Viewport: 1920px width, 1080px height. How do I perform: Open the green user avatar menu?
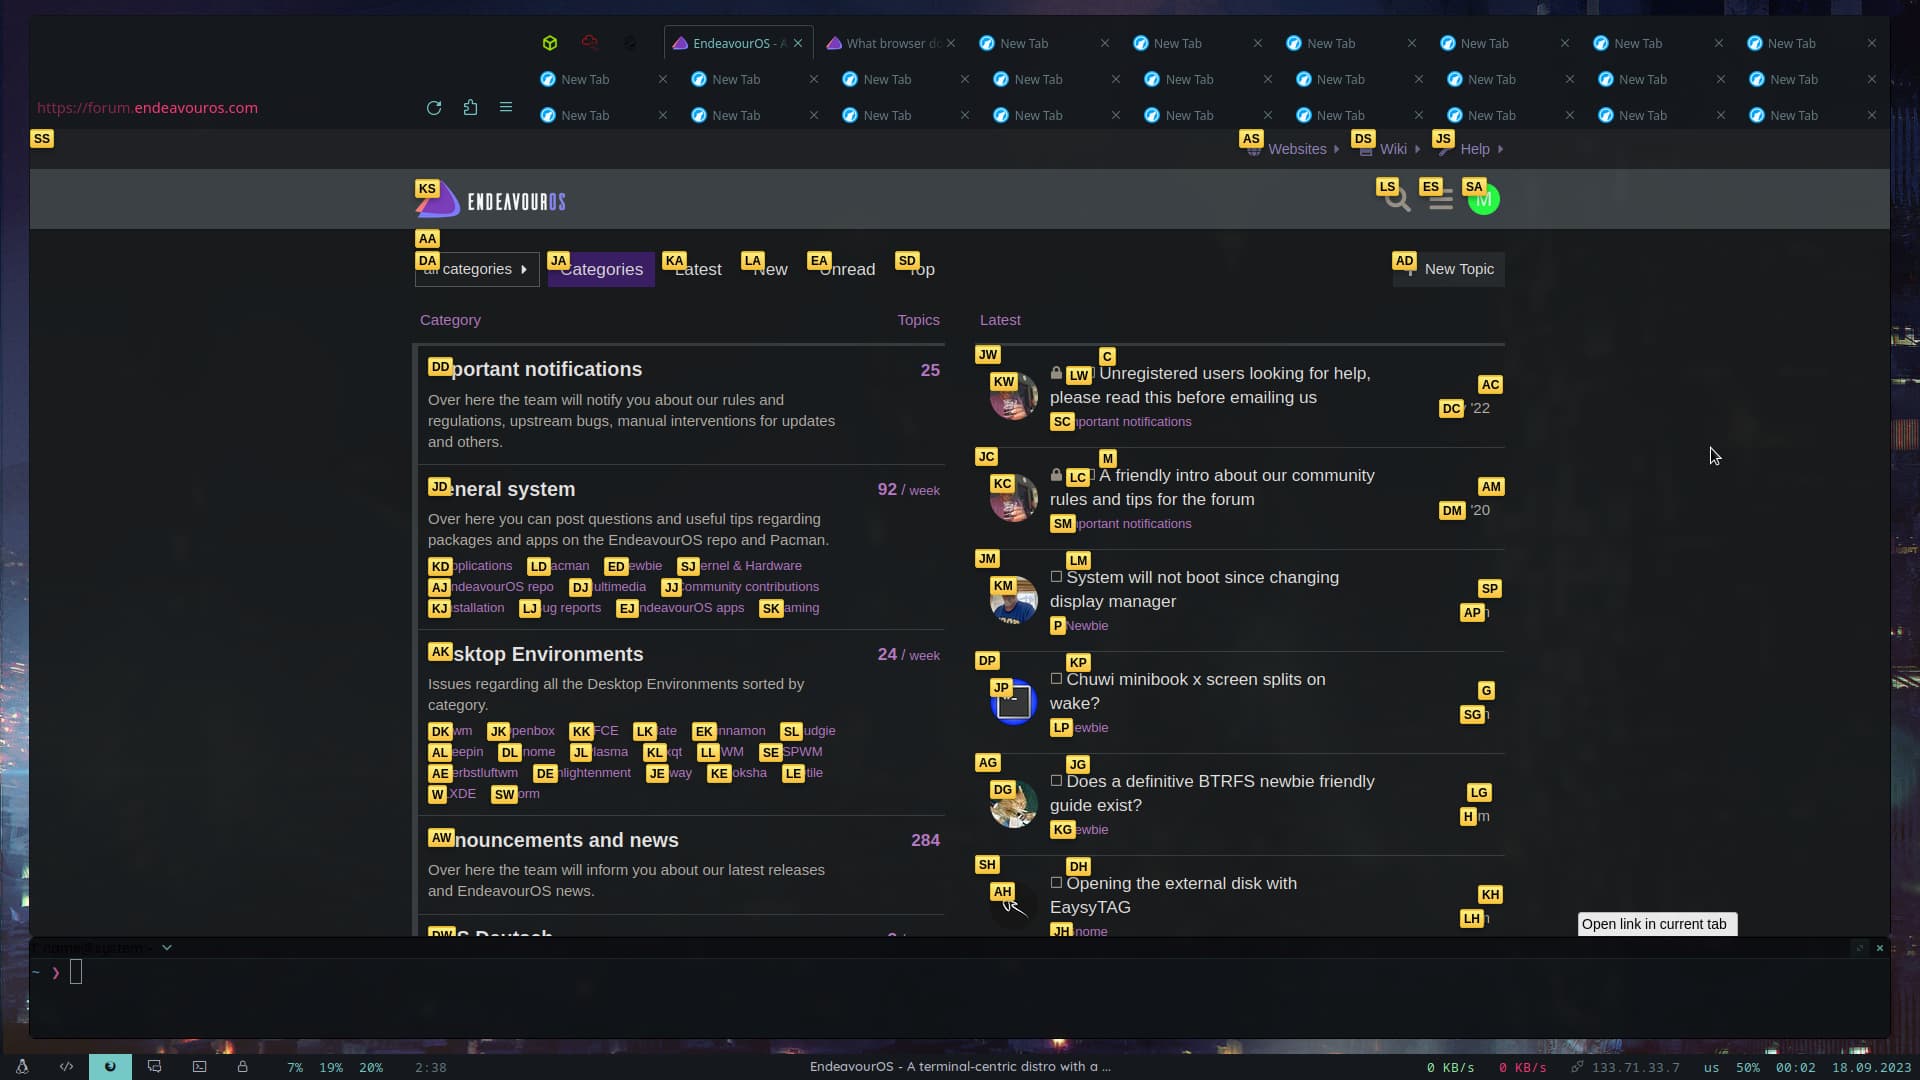point(1484,200)
